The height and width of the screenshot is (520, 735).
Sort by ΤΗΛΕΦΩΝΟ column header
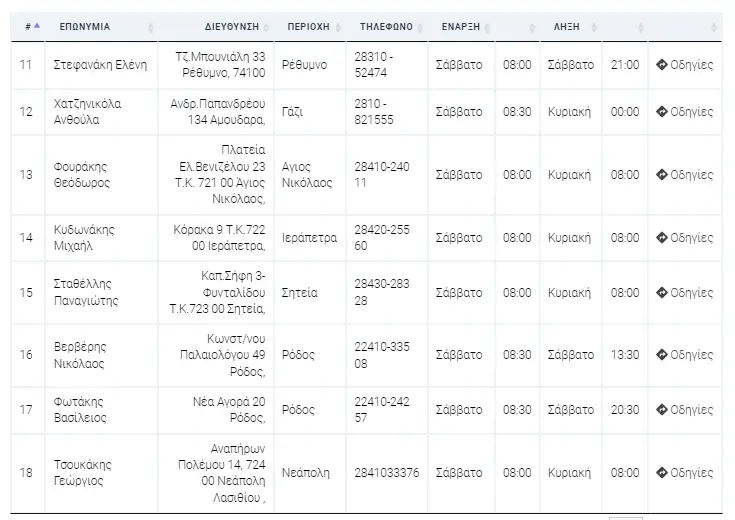click(x=386, y=27)
